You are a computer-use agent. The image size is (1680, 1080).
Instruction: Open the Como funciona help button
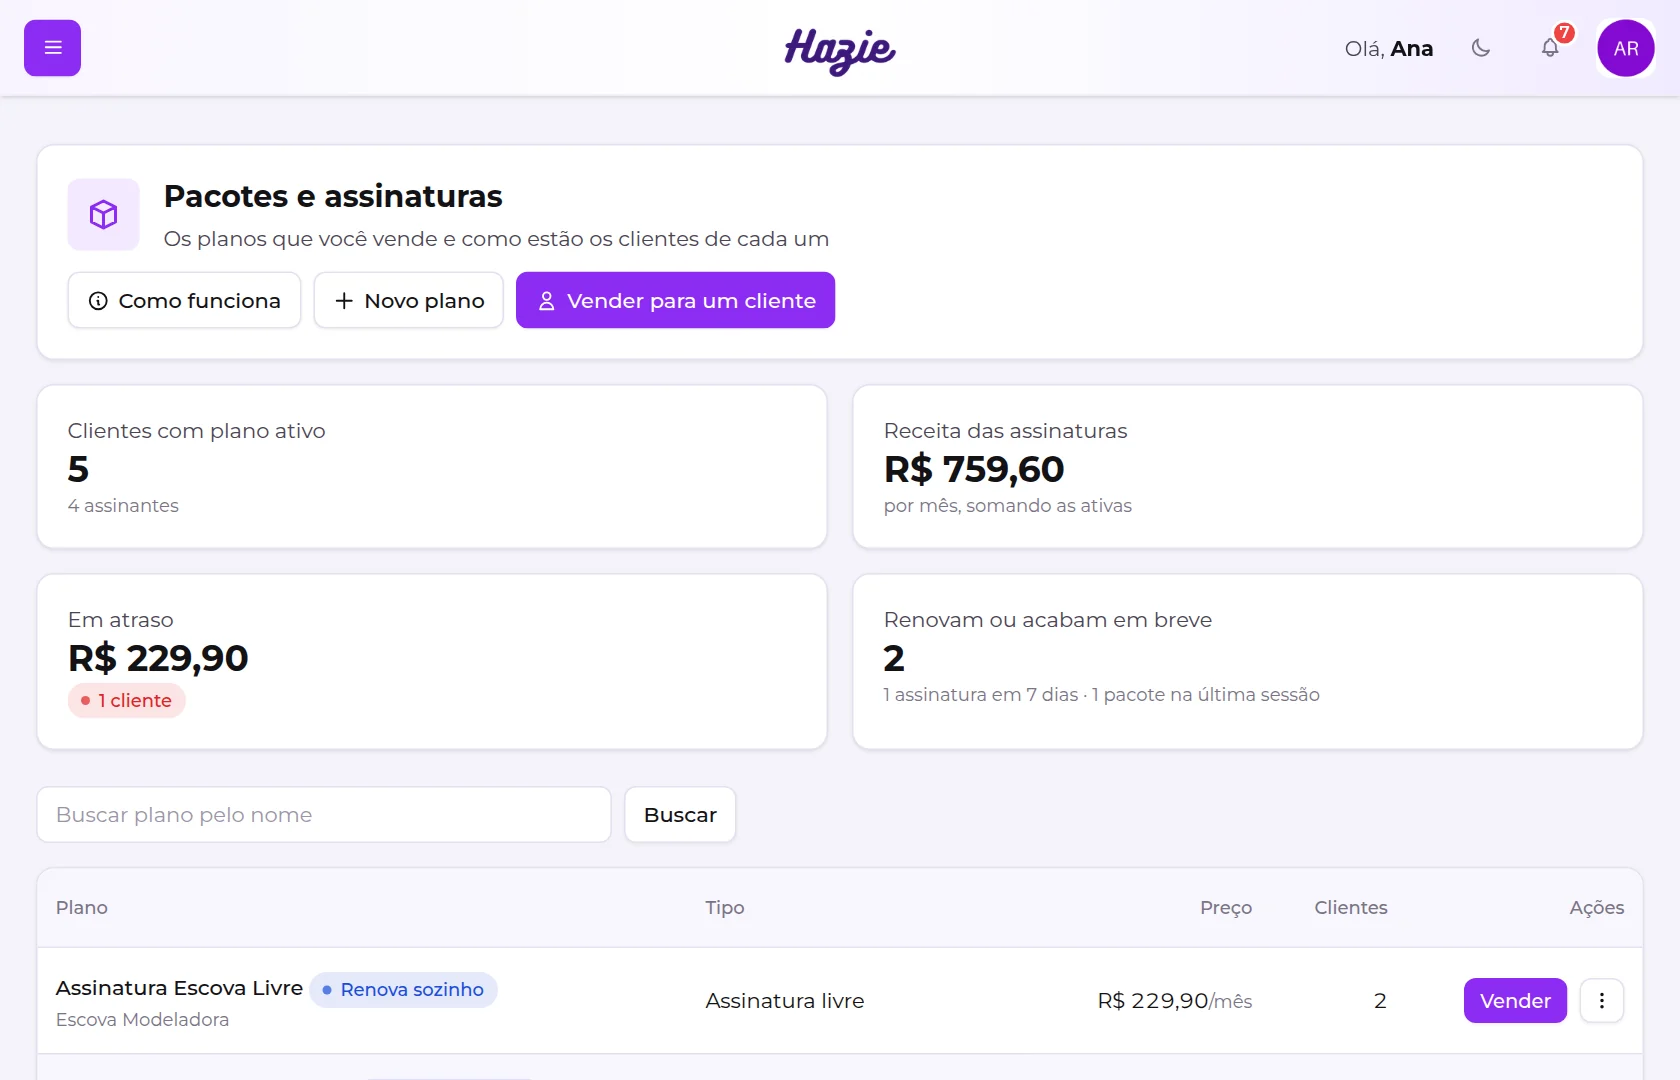[184, 300]
